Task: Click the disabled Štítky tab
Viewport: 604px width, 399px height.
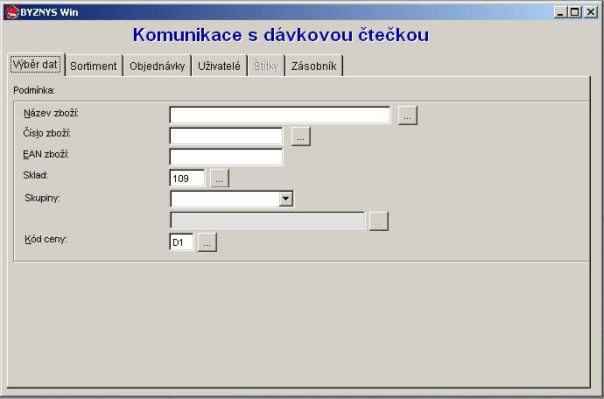Action: click(266, 66)
